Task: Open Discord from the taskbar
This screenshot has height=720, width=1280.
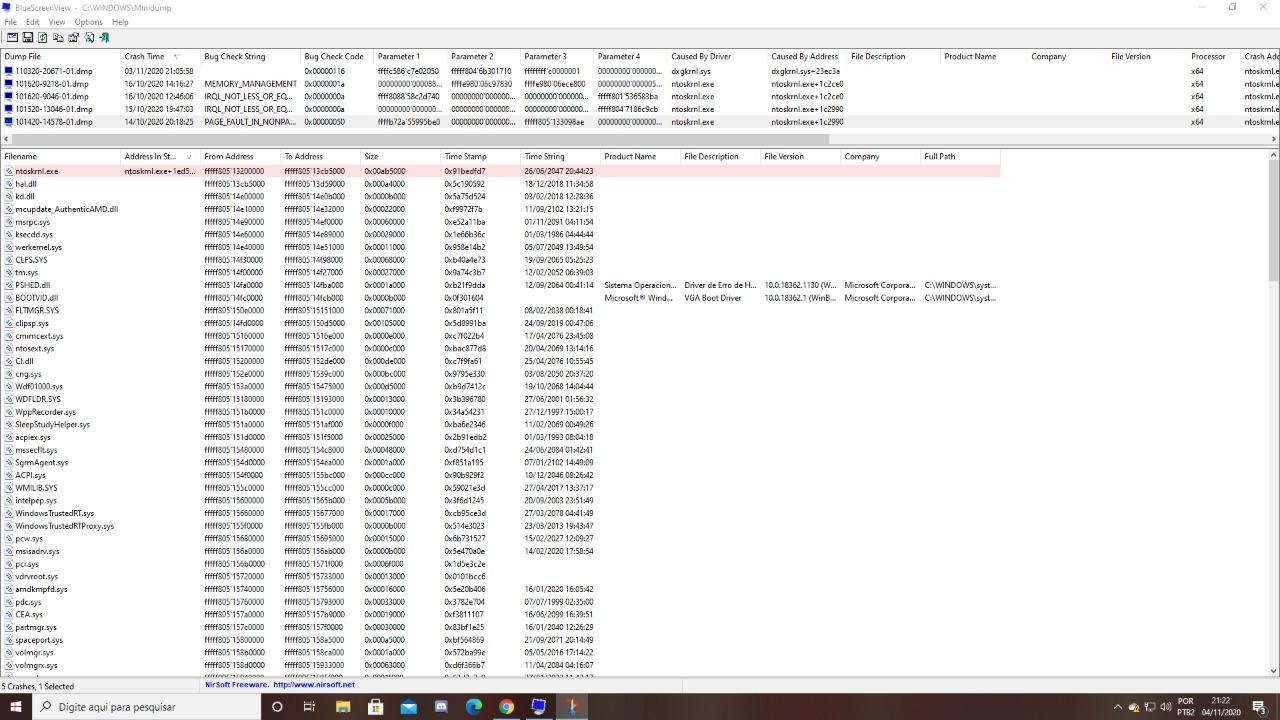Action: [x=441, y=706]
